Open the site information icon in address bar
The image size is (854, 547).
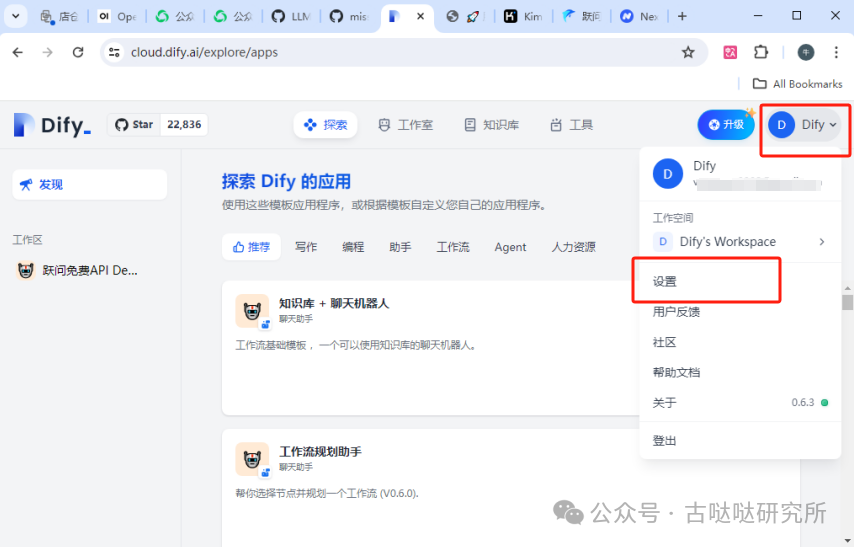(x=114, y=52)
